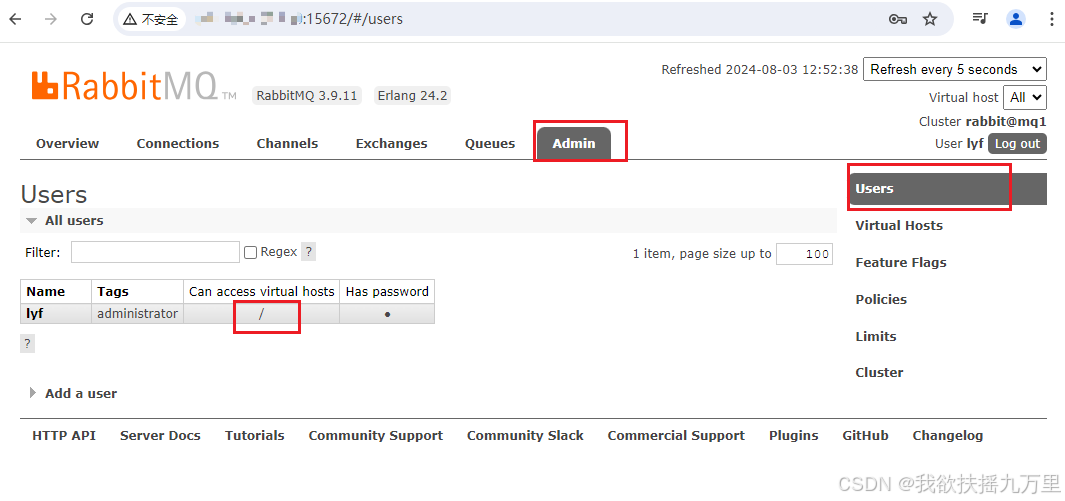This screenshot has width=1065, height=501.
Task: Open the Community Support footer link
Action: 376,436
